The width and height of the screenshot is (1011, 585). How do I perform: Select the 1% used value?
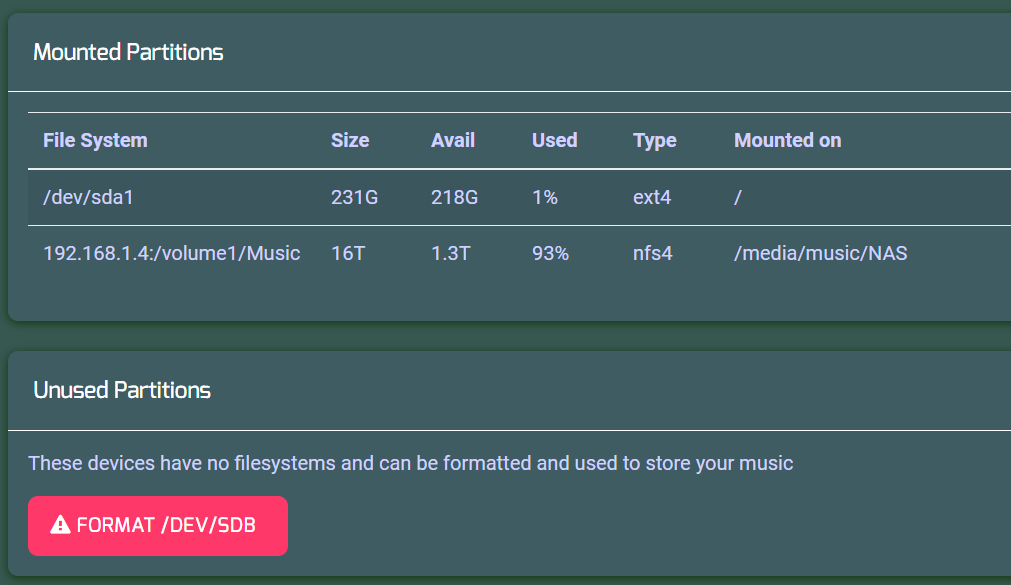tap(545, 197)
